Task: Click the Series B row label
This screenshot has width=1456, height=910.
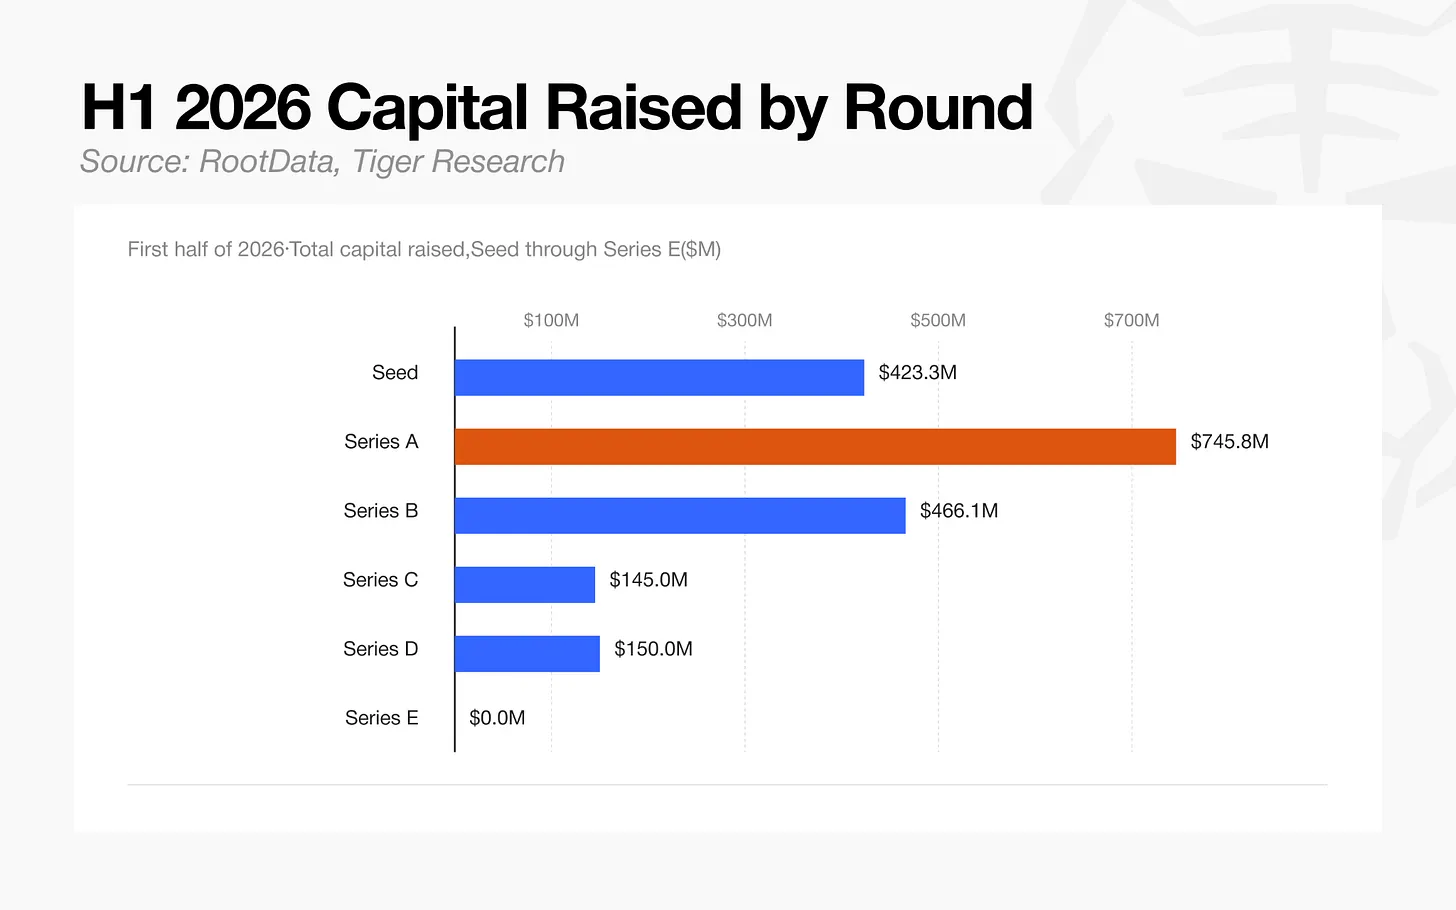Action: [x=381, y=511]
